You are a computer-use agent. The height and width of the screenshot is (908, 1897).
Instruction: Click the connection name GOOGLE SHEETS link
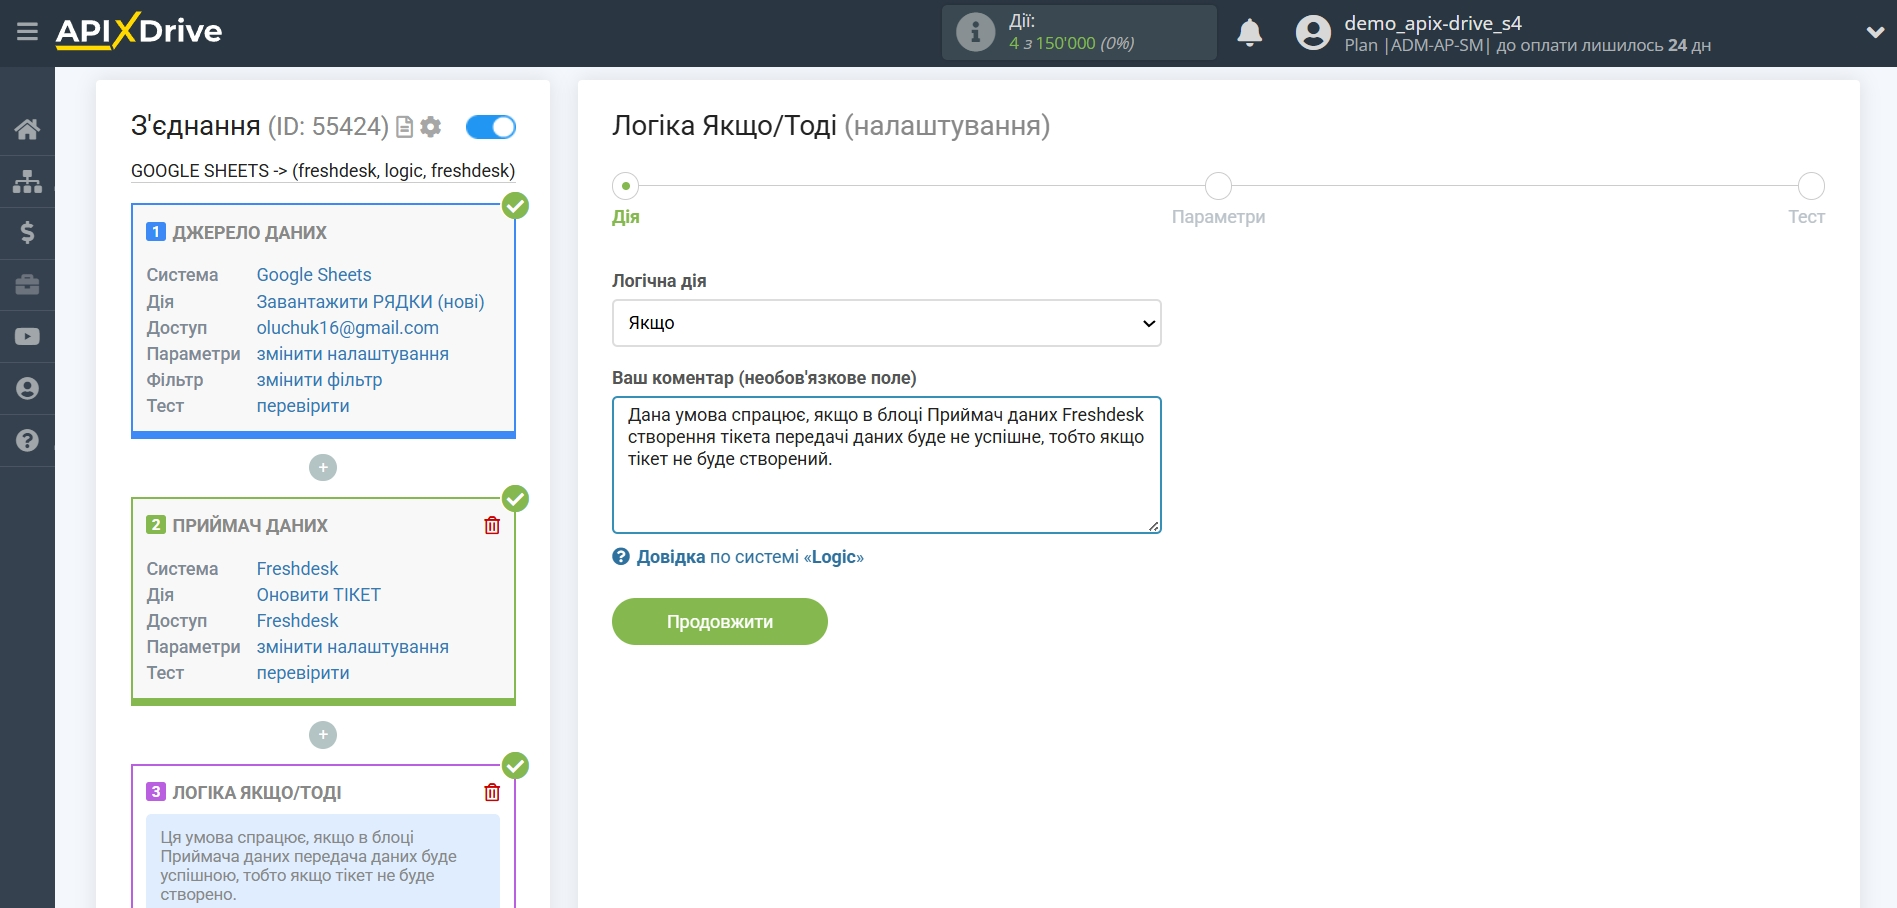323,171
